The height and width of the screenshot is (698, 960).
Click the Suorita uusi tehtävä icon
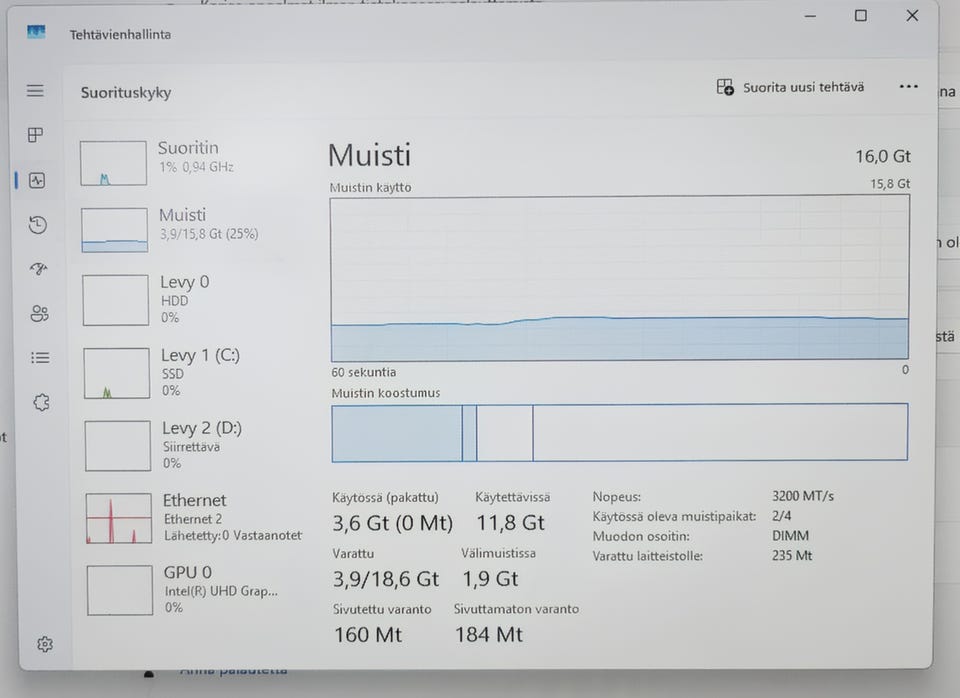pos(725,87)
